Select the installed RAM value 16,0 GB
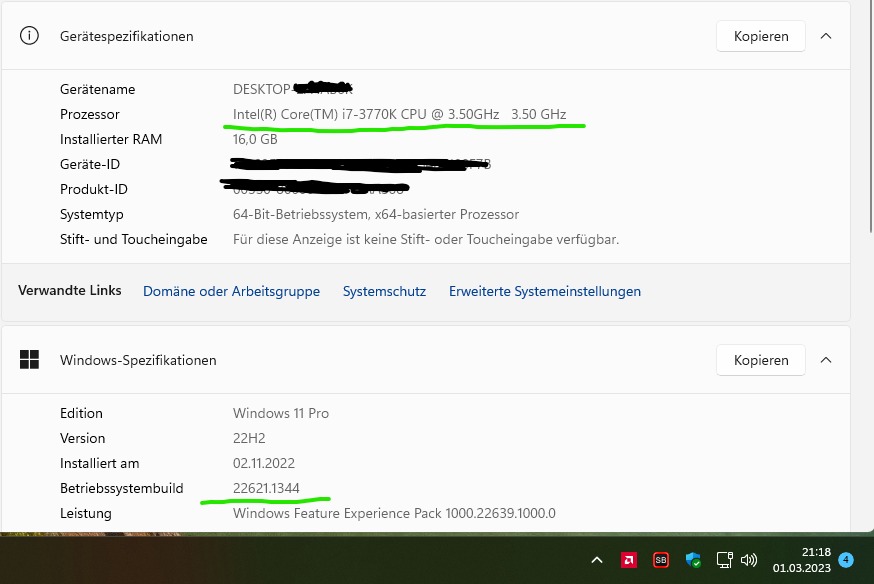This screenshot has width=874, height=584. pos(255,139)
